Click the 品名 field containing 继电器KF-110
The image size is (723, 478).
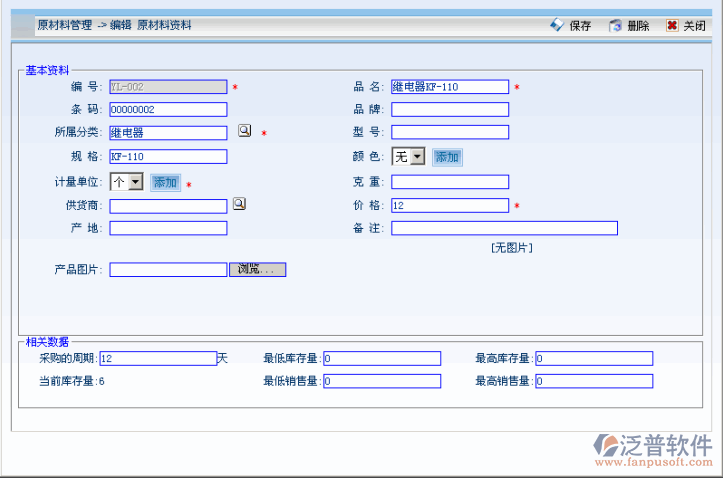pyautogui.click(x=450, y=87)
